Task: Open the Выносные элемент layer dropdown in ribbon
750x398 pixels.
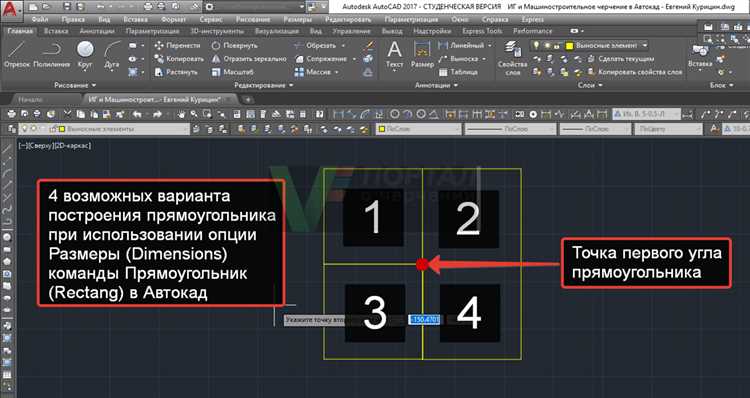Action: pos(590,45)
